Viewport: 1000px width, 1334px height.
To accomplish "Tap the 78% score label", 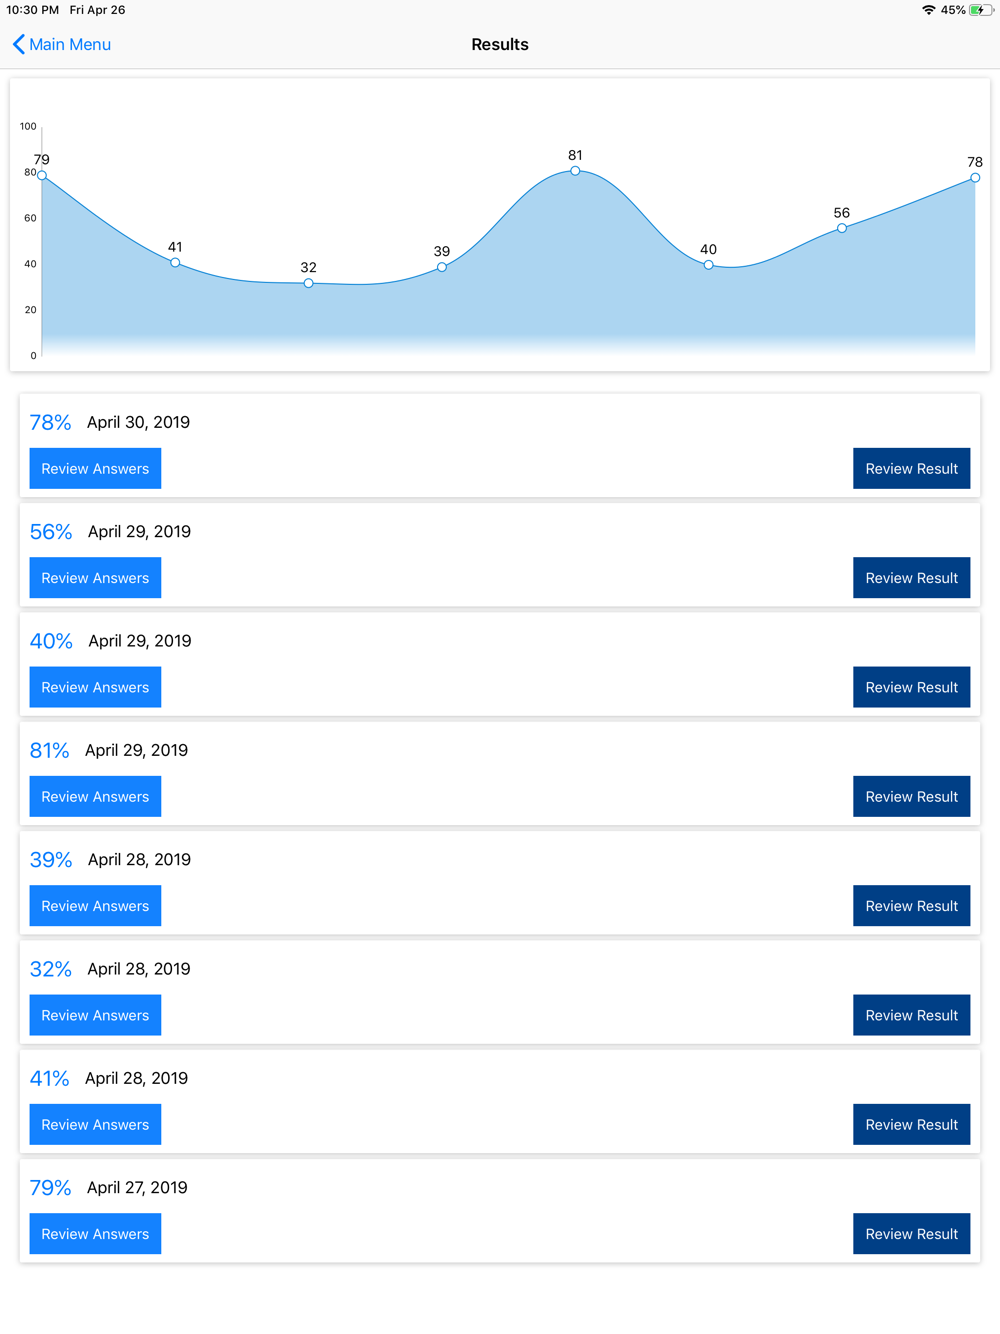I will pyautogui.click(x=50, y=422).
